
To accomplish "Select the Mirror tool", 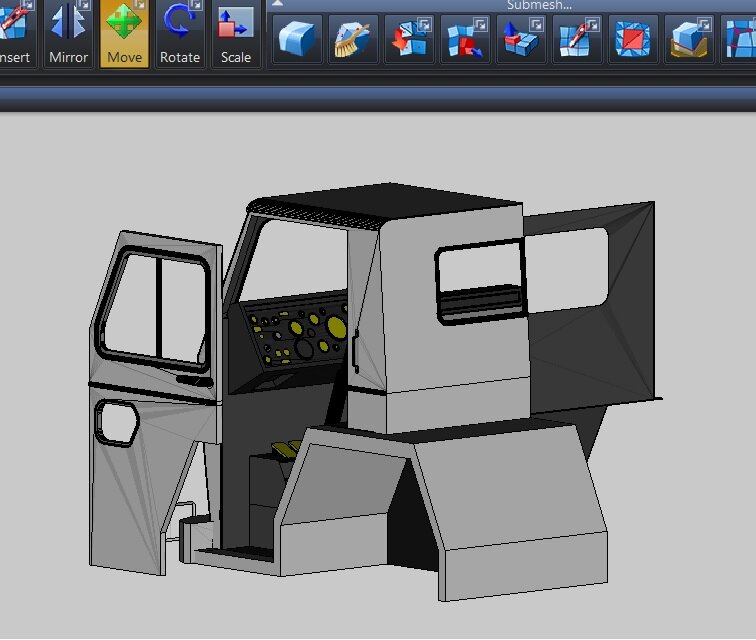I will [69, 33].
